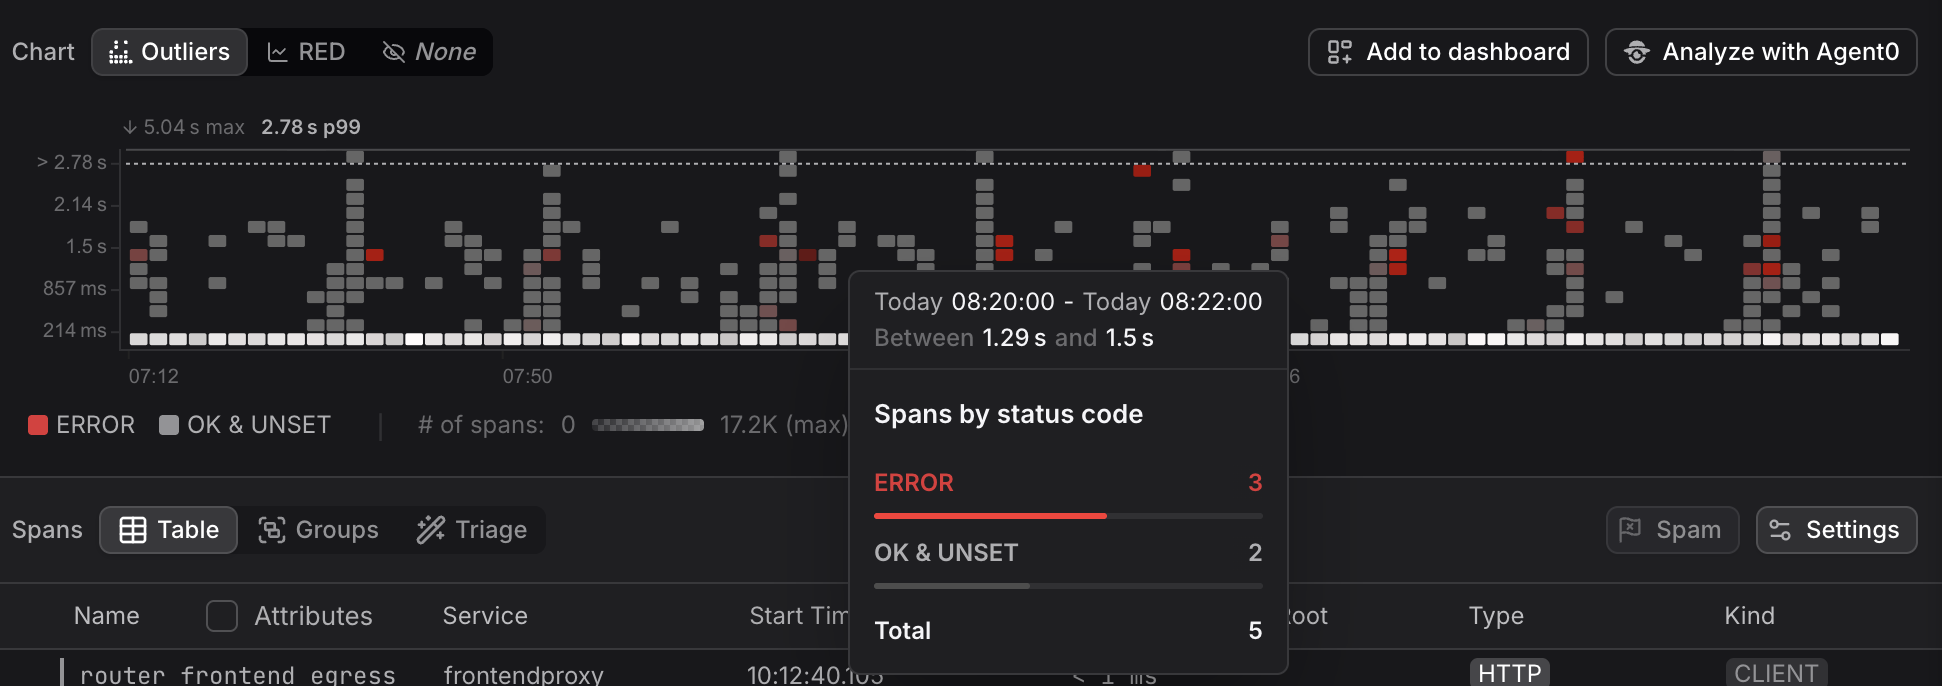Switch chart to RED view
Viewport: 1942px width, 686px height.
click(x=307, y=52)
